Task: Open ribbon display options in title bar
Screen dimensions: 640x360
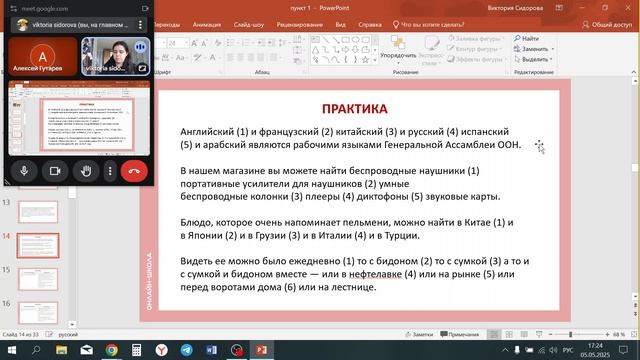Action: [x=559, y=8]
